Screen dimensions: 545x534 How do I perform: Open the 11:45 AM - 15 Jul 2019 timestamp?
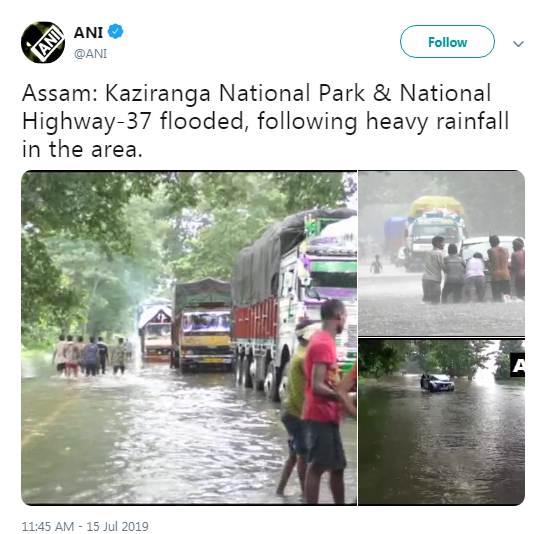85,526
